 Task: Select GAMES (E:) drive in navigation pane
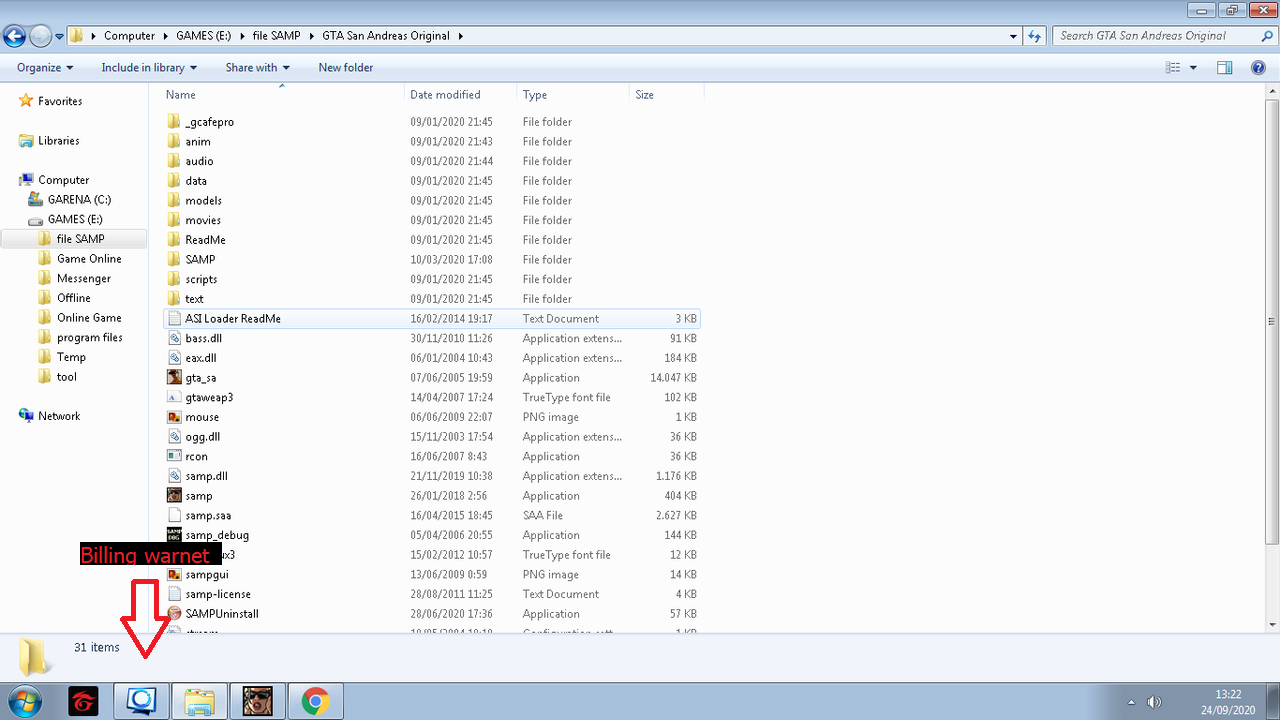tap(75, 219)
